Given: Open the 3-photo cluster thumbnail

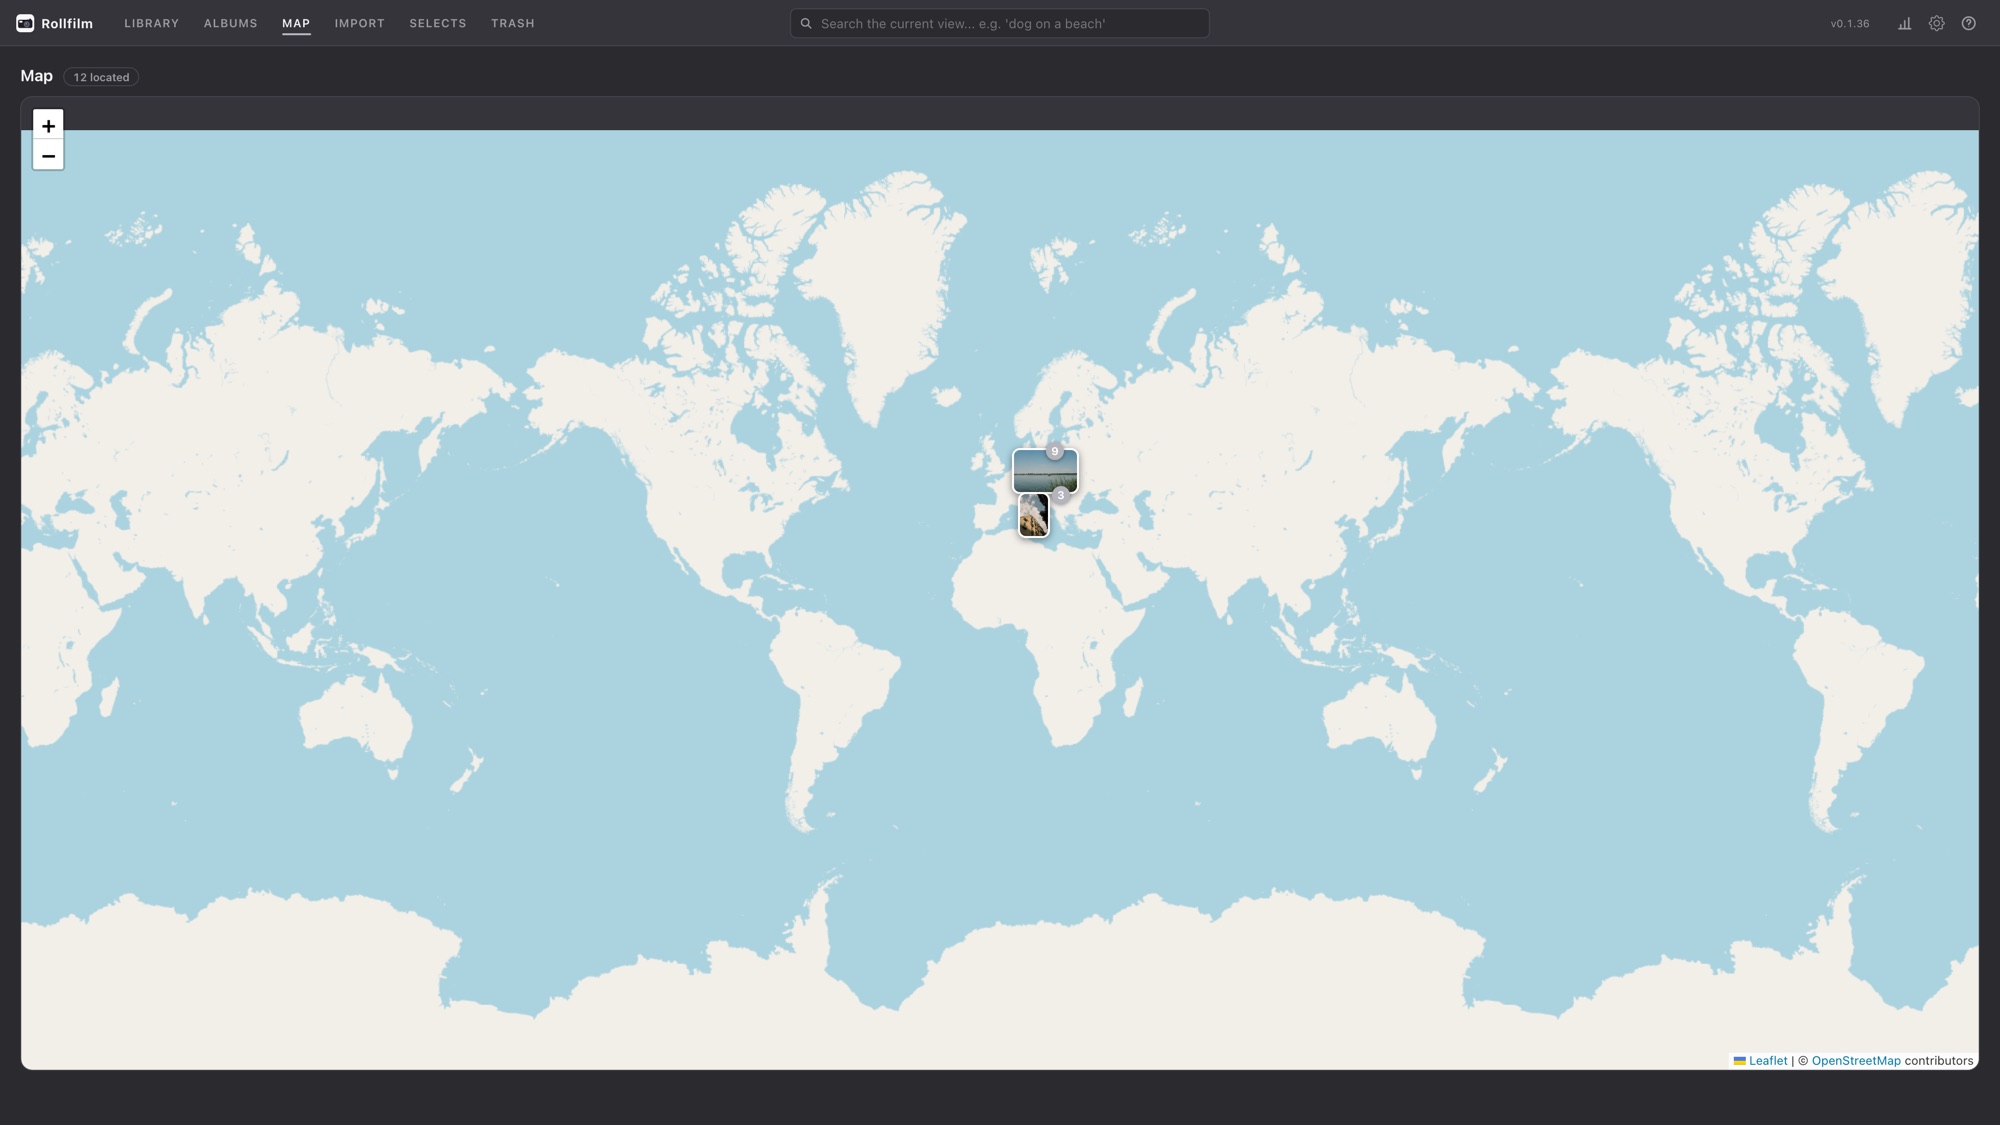Looking at the screenshot, I should [x=1034, y=516].
